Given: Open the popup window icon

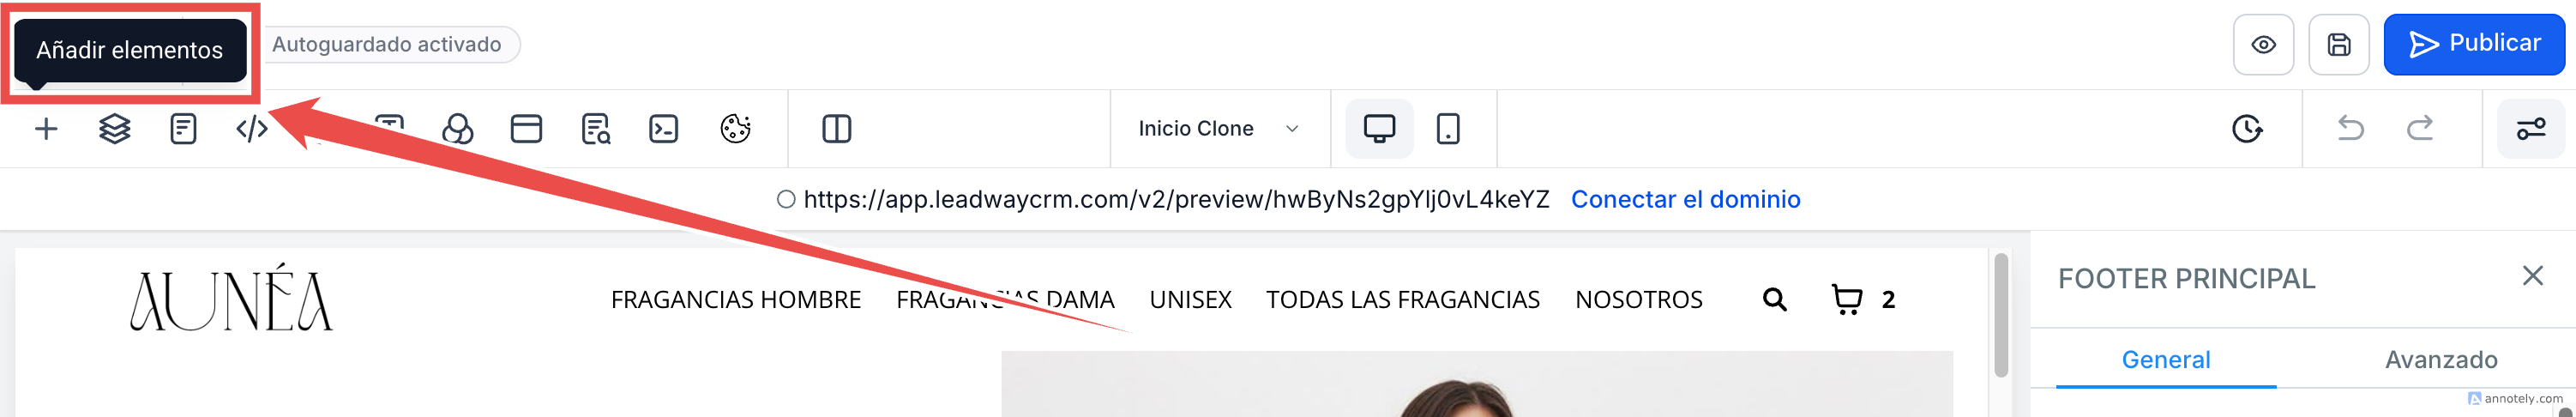Looking at the screenshot, I should point(526,129).
